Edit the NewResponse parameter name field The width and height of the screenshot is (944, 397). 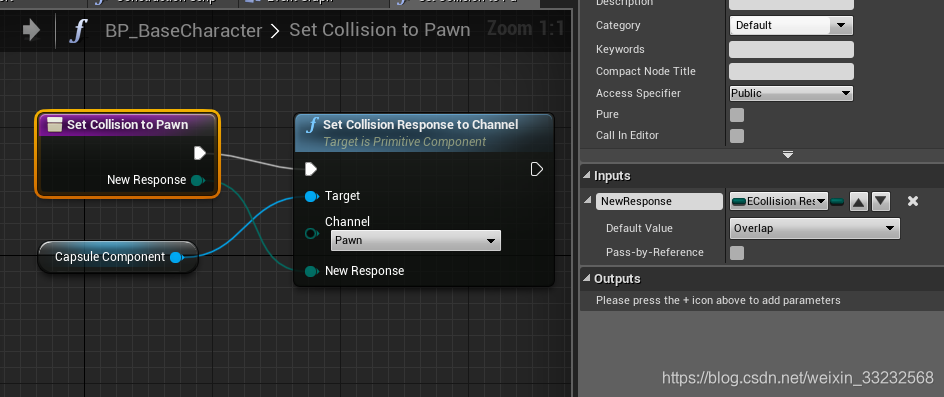pos(659,202)
